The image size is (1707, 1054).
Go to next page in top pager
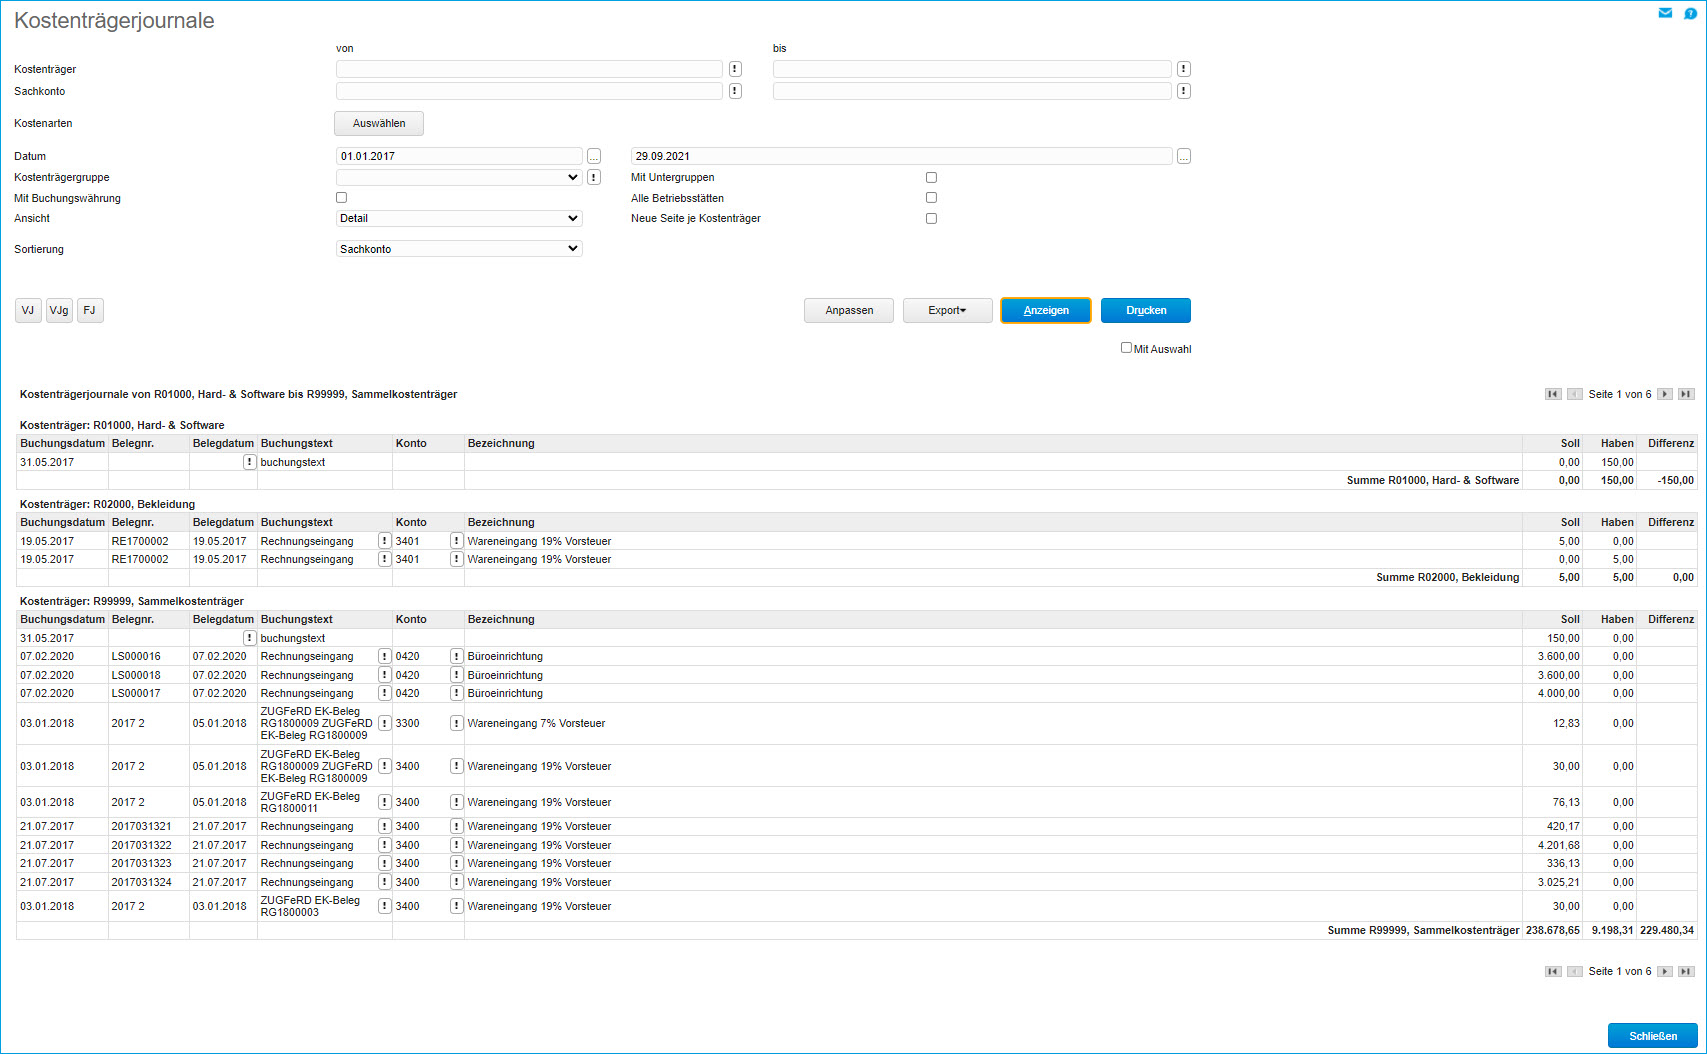pos(1665,394)
